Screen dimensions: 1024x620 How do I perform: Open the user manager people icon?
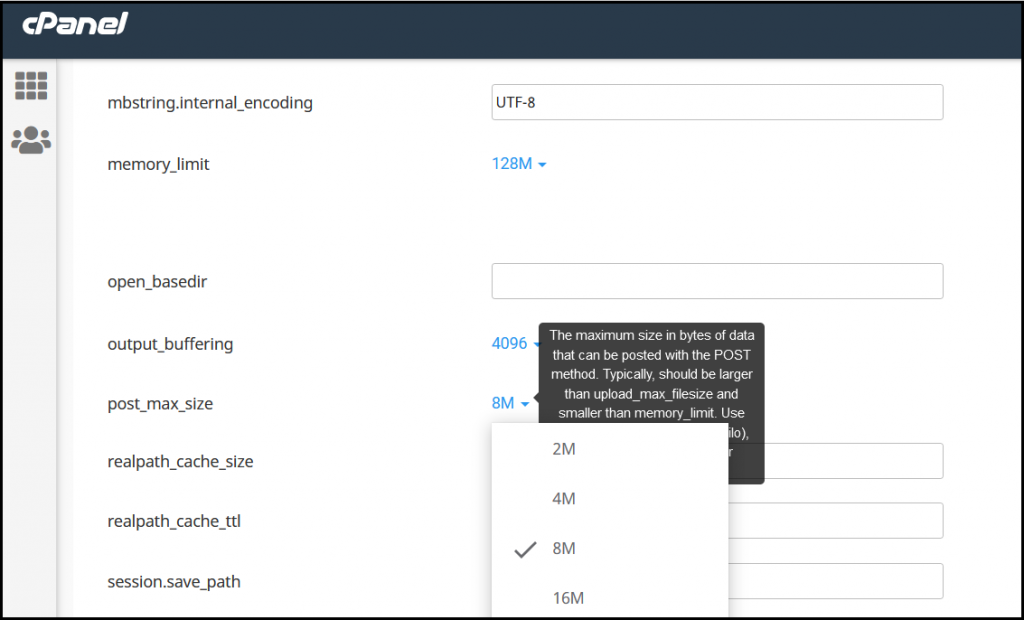coord(31,140)
